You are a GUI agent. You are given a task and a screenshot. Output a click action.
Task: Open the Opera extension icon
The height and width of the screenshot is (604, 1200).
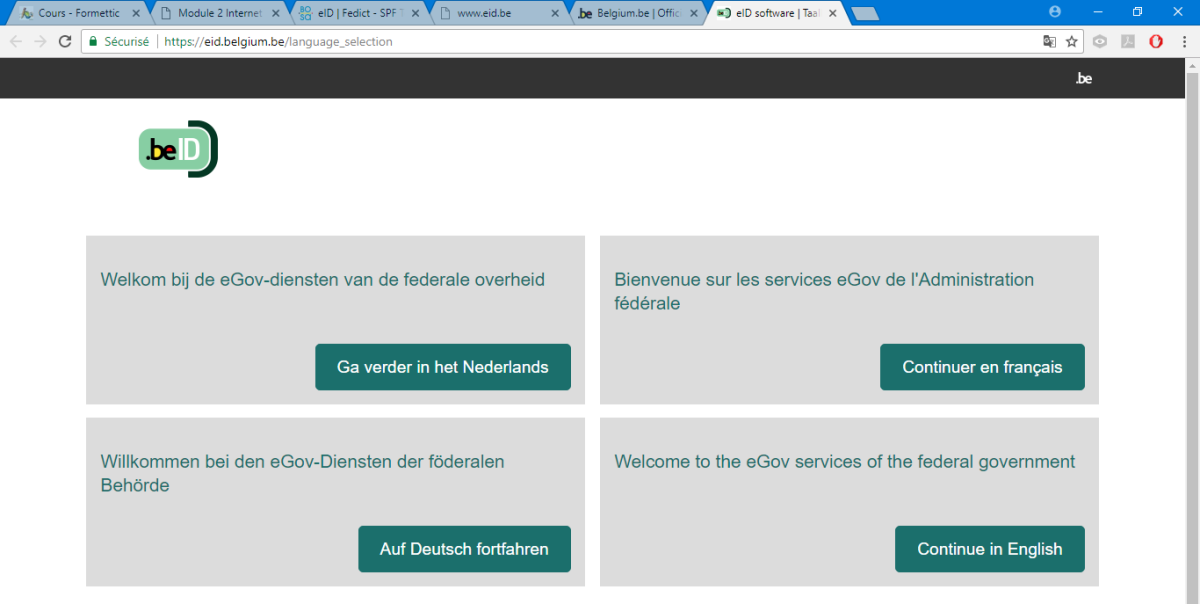[x=1156, y=42]
